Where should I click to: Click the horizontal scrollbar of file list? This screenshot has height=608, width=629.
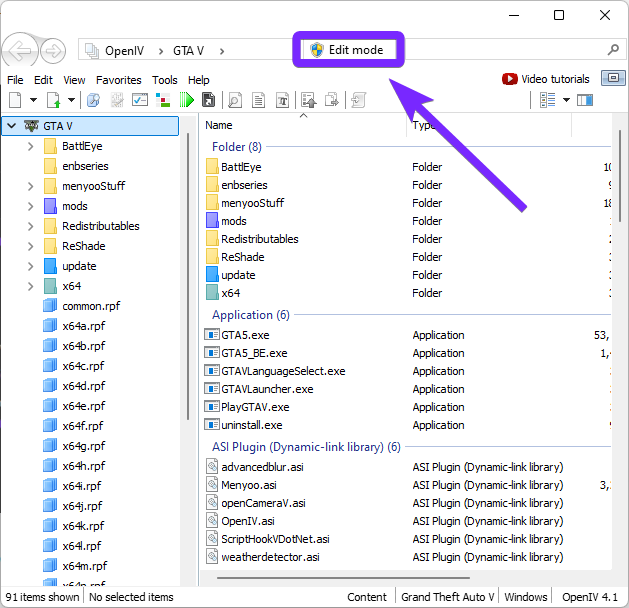coord(343,578)
